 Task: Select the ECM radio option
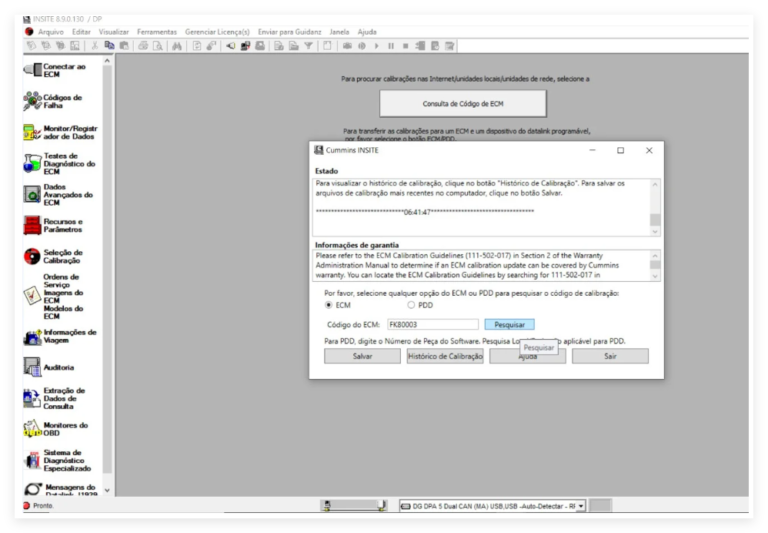pyautogui.click(x=329, y=305)
